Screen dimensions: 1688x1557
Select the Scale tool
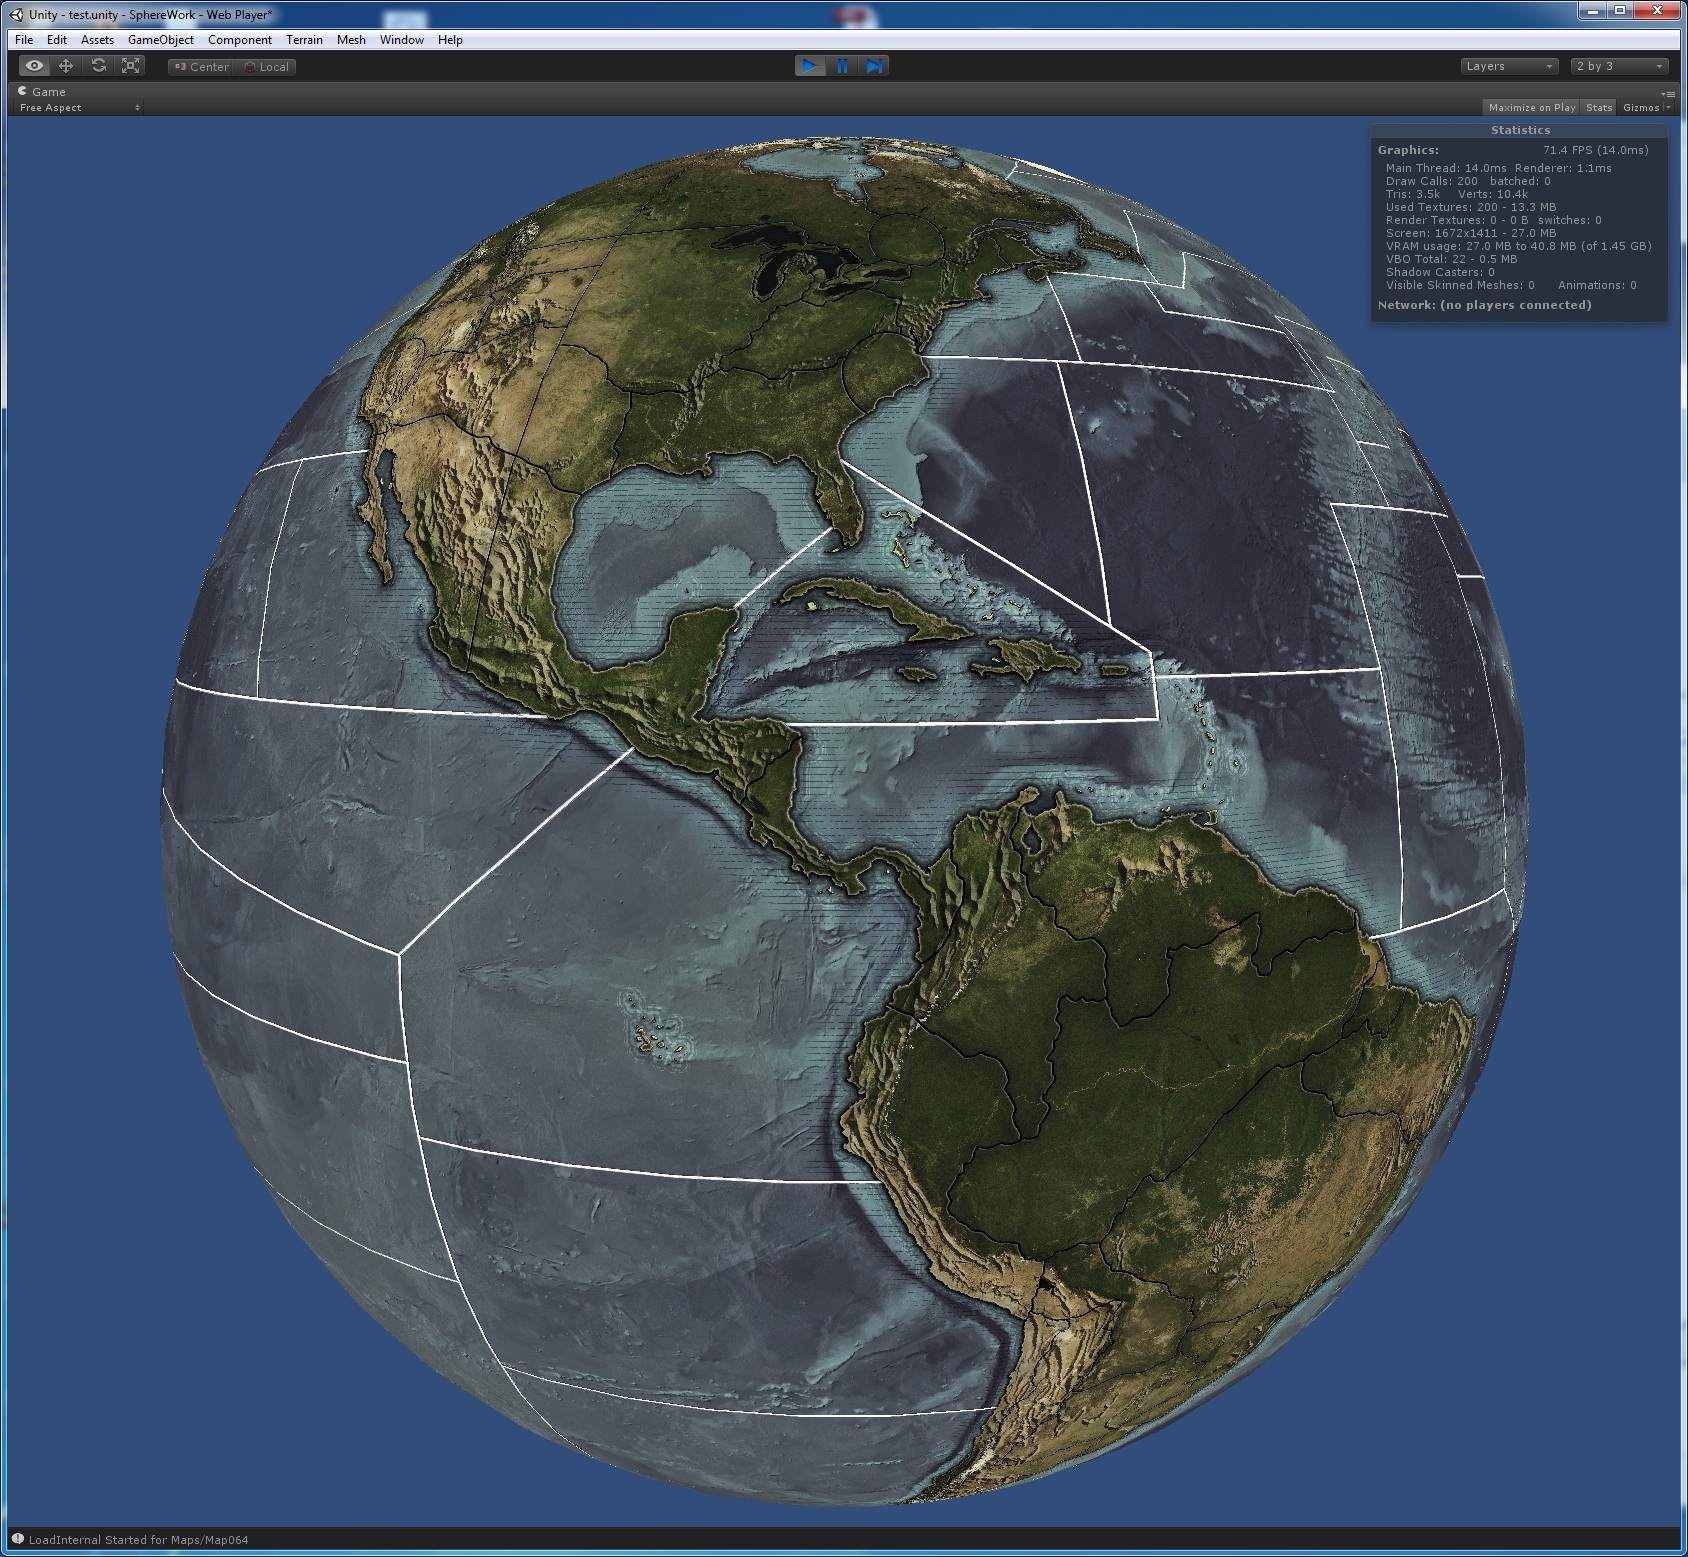point(130,65)
